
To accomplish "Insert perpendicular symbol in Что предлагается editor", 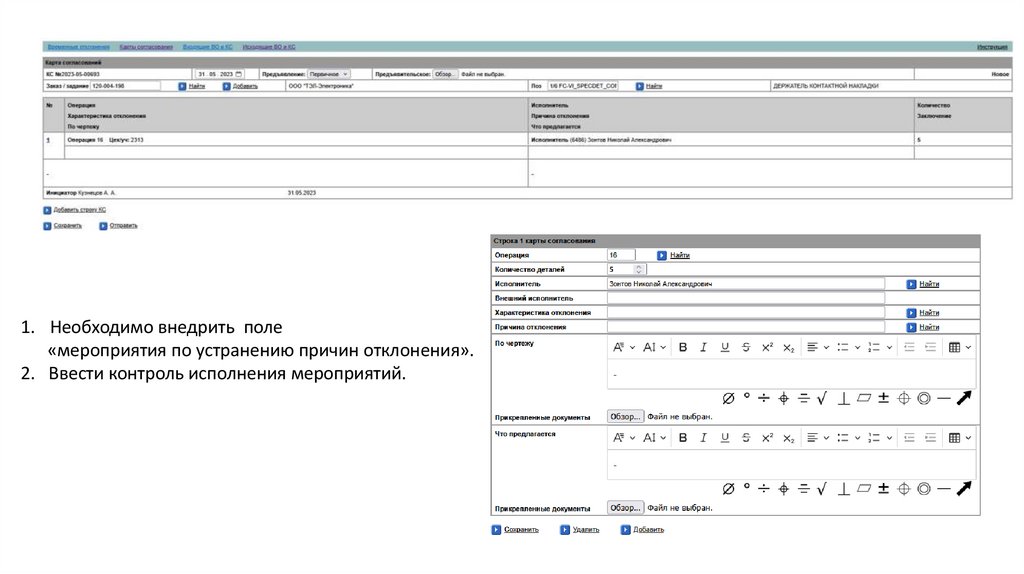I will click(x=843, y=488).
